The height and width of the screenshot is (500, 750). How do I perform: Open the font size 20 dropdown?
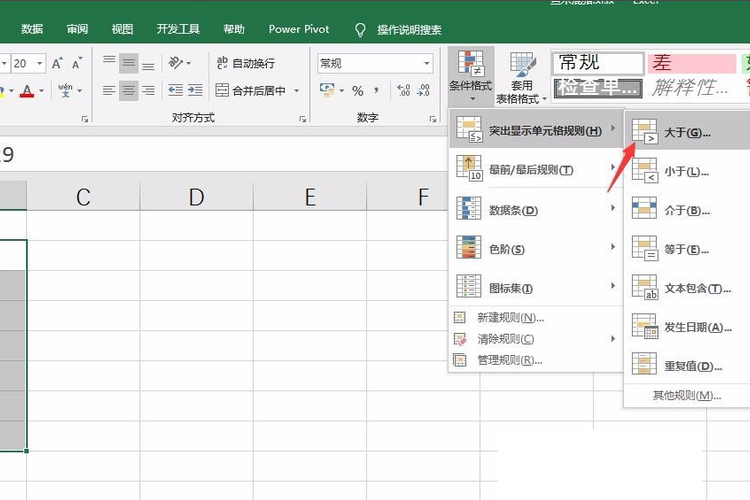[x=40, y=63]
